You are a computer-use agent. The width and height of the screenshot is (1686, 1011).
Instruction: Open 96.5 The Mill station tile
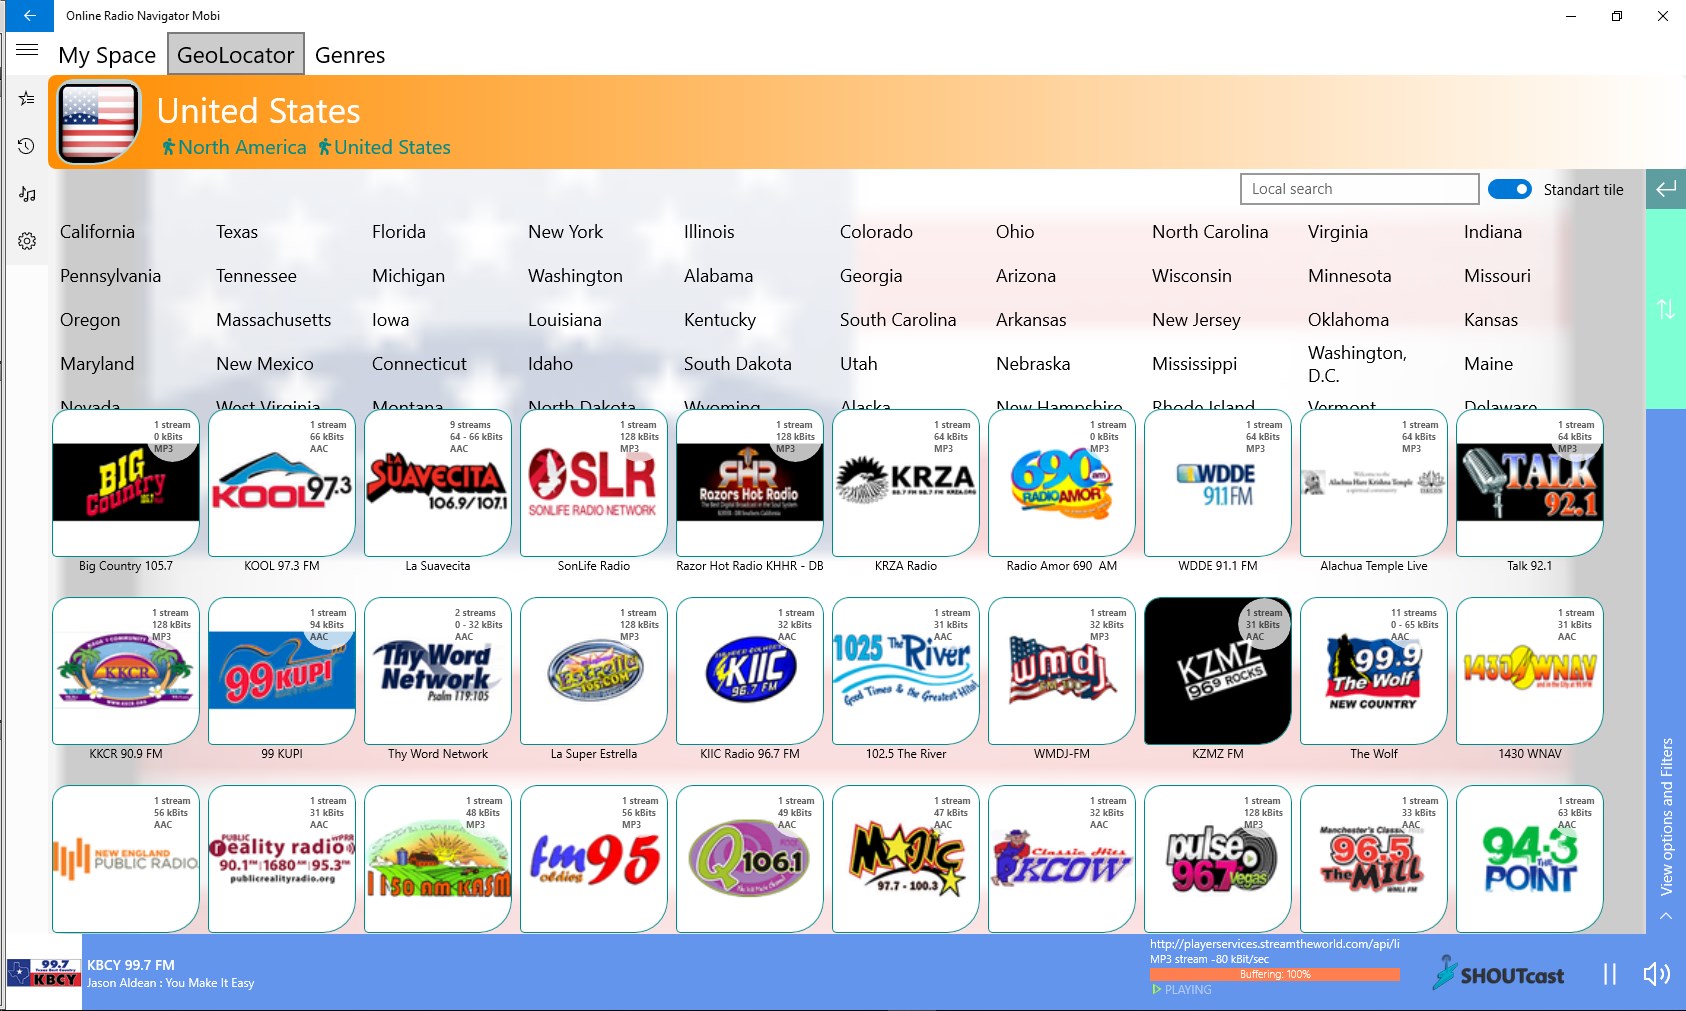click(x=1374, y=859)
